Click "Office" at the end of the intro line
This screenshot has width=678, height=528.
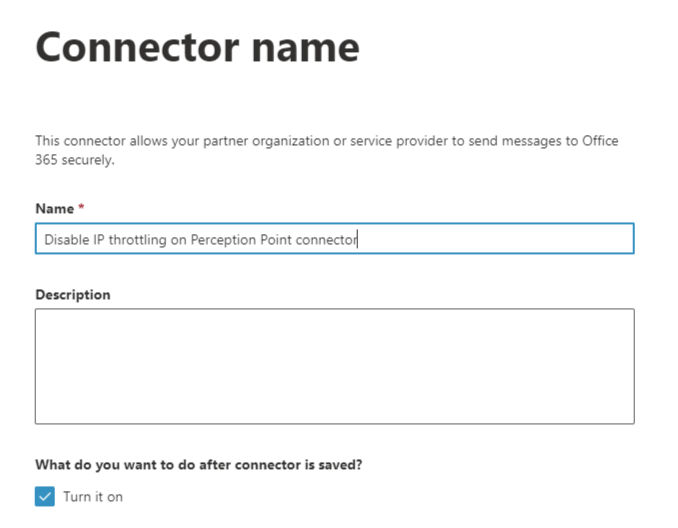(600, 141)
